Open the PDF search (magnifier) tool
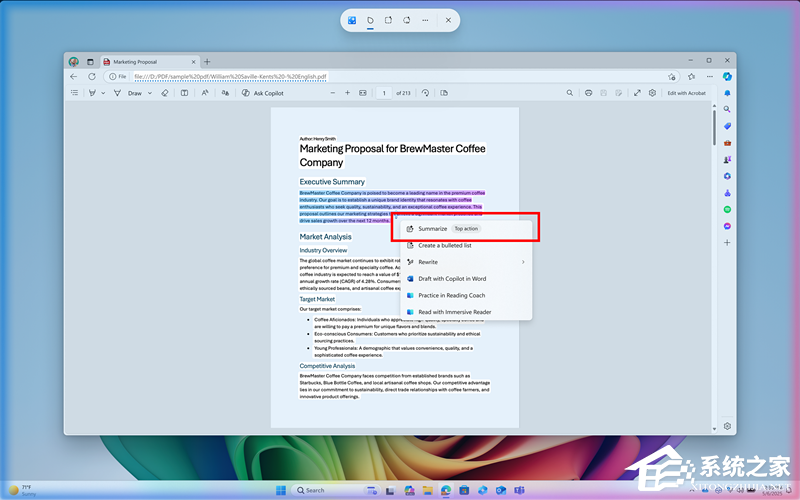 tap(570, 93)
